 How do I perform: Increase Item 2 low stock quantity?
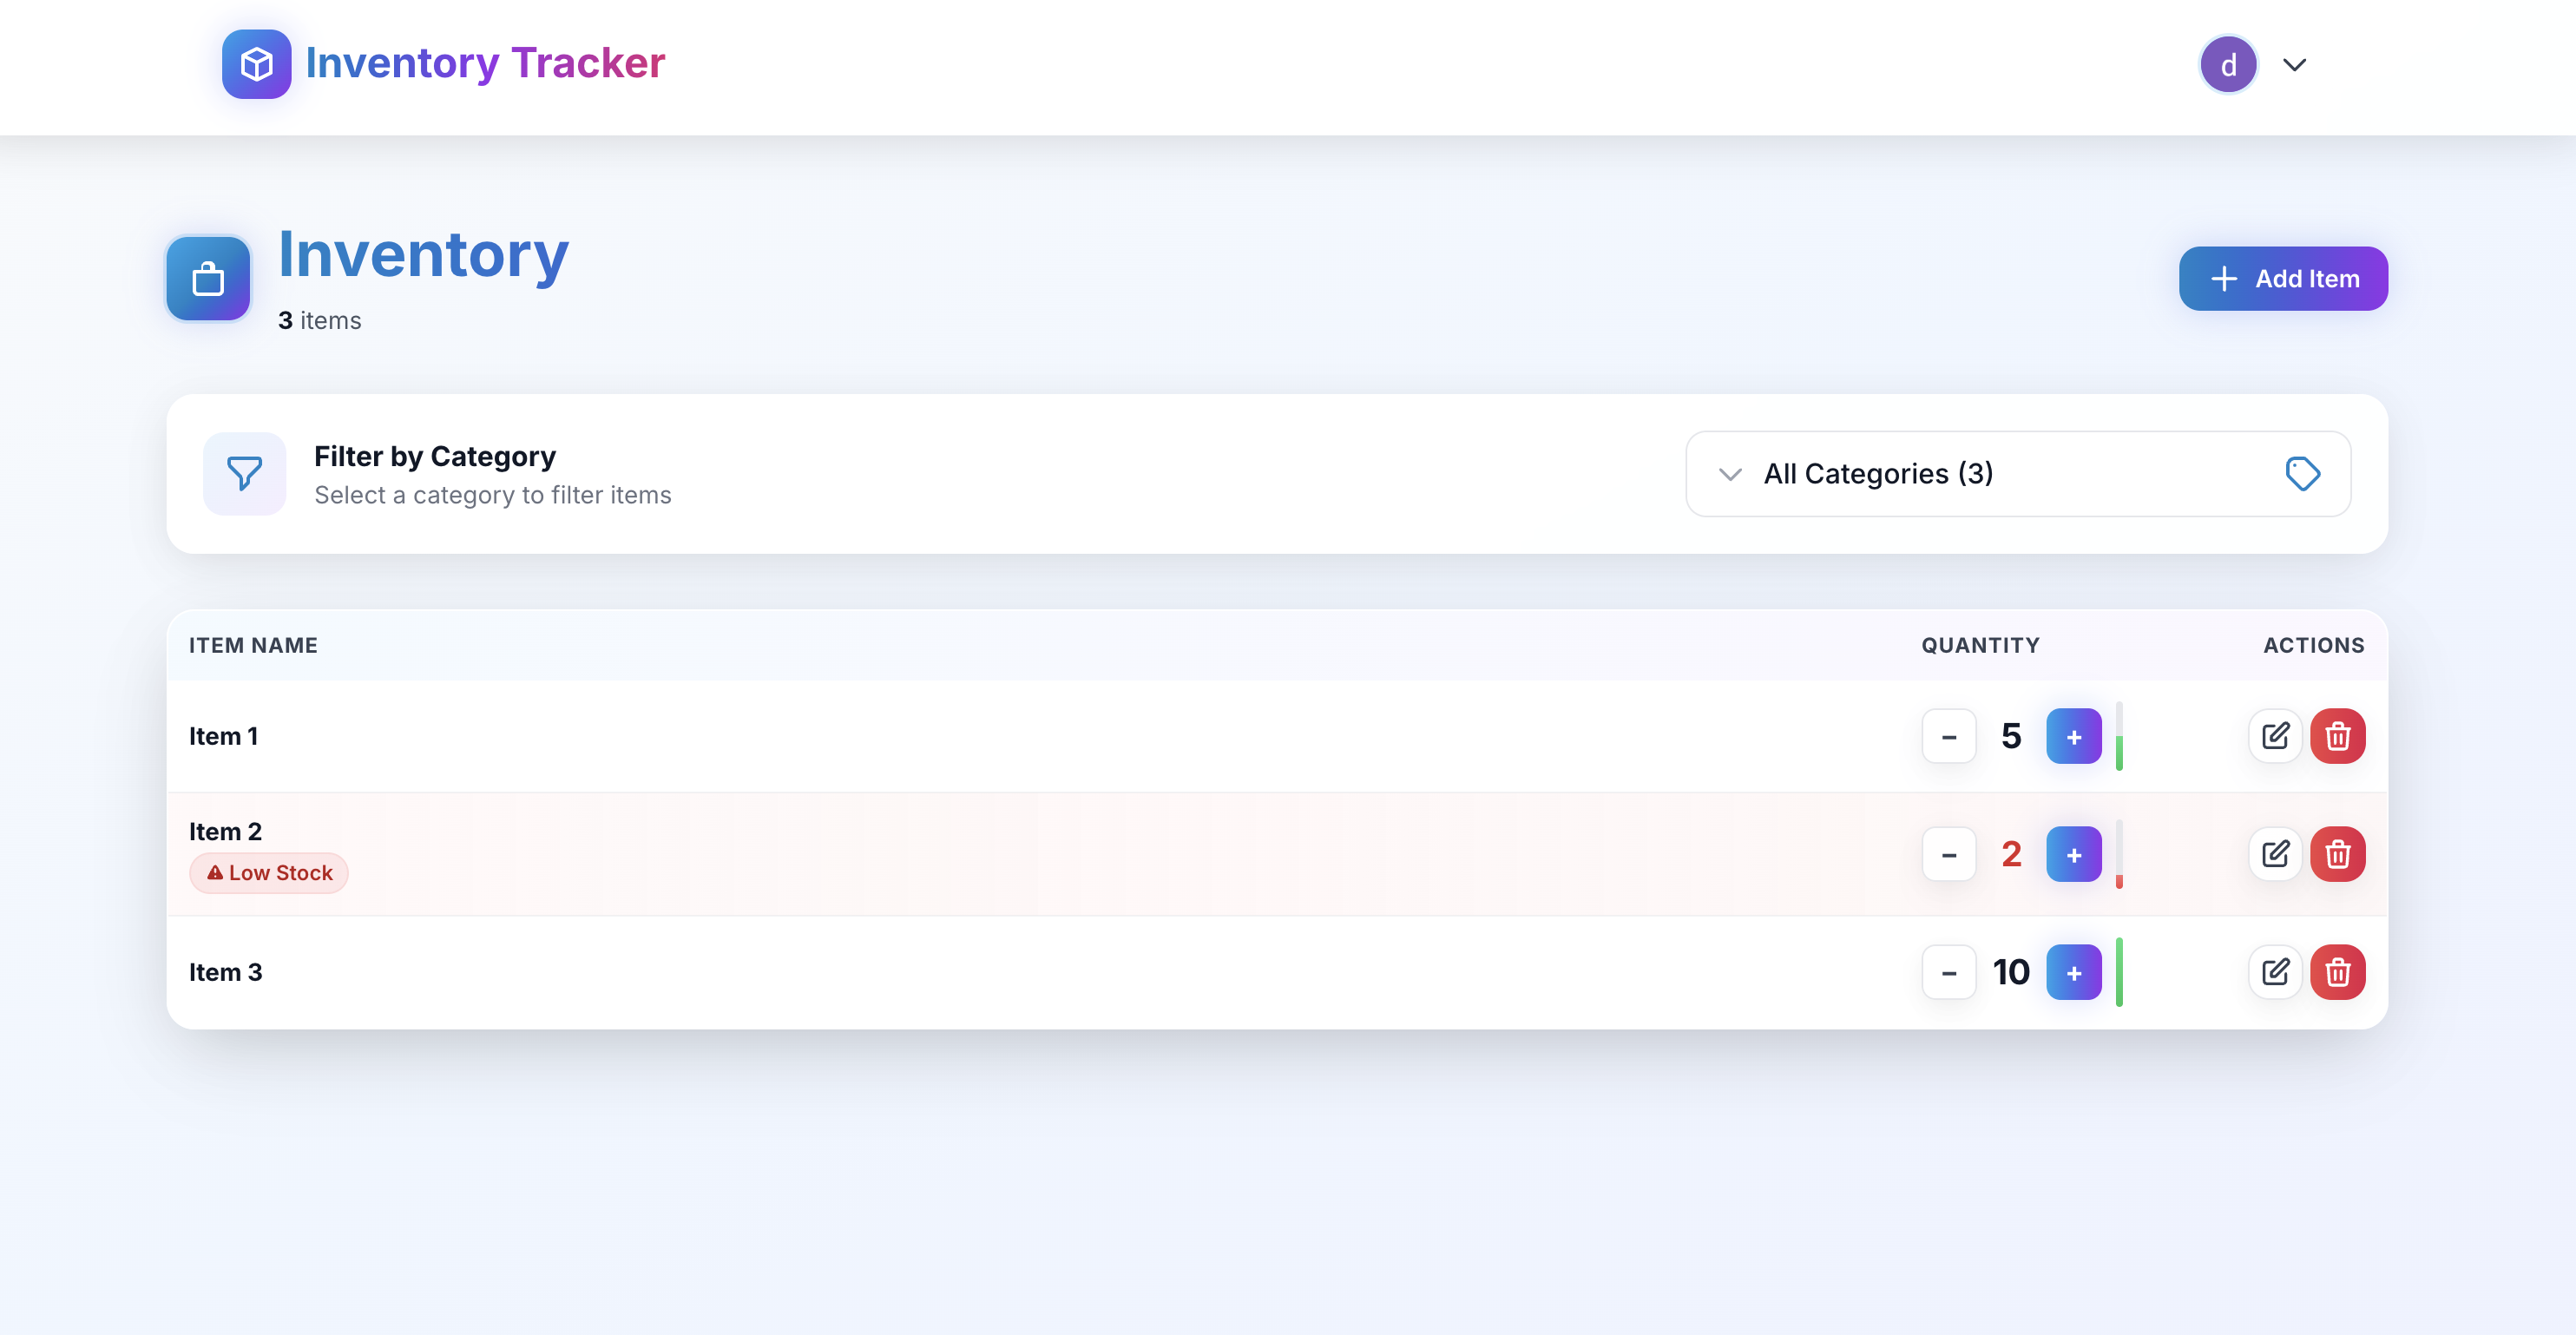pos(2073,855)
